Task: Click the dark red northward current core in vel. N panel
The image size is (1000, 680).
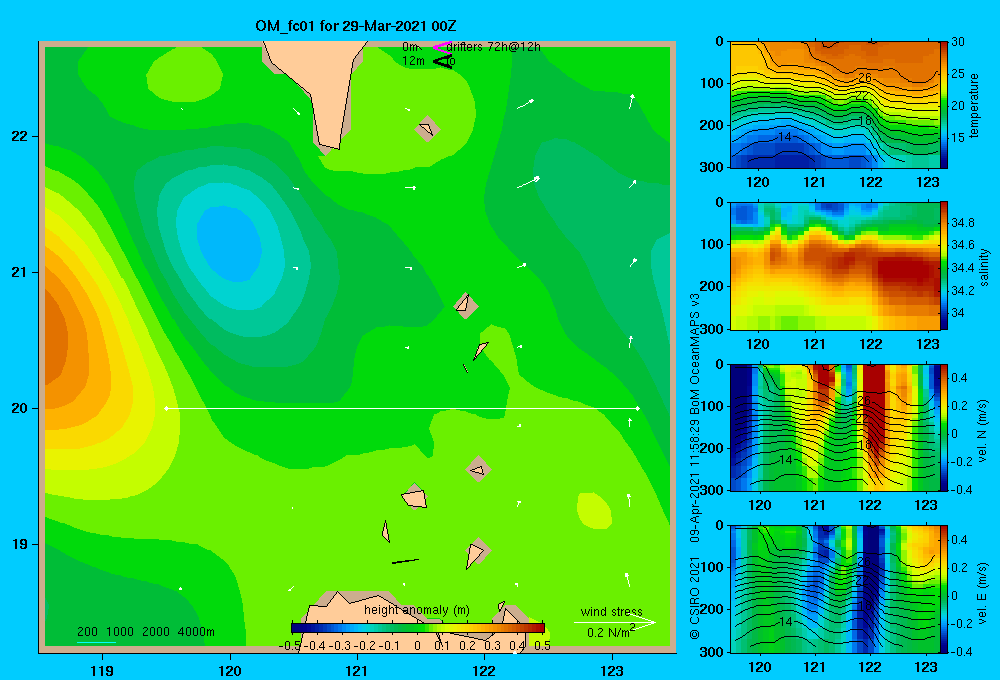Action: (874, 408)
